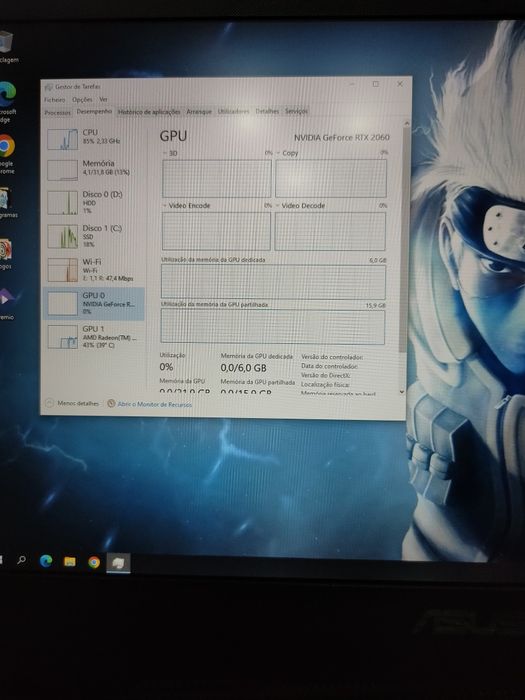Viewport: 525px width, 700px height.
Task: Open the Opções menu
Action: click(x=82, y=100)
